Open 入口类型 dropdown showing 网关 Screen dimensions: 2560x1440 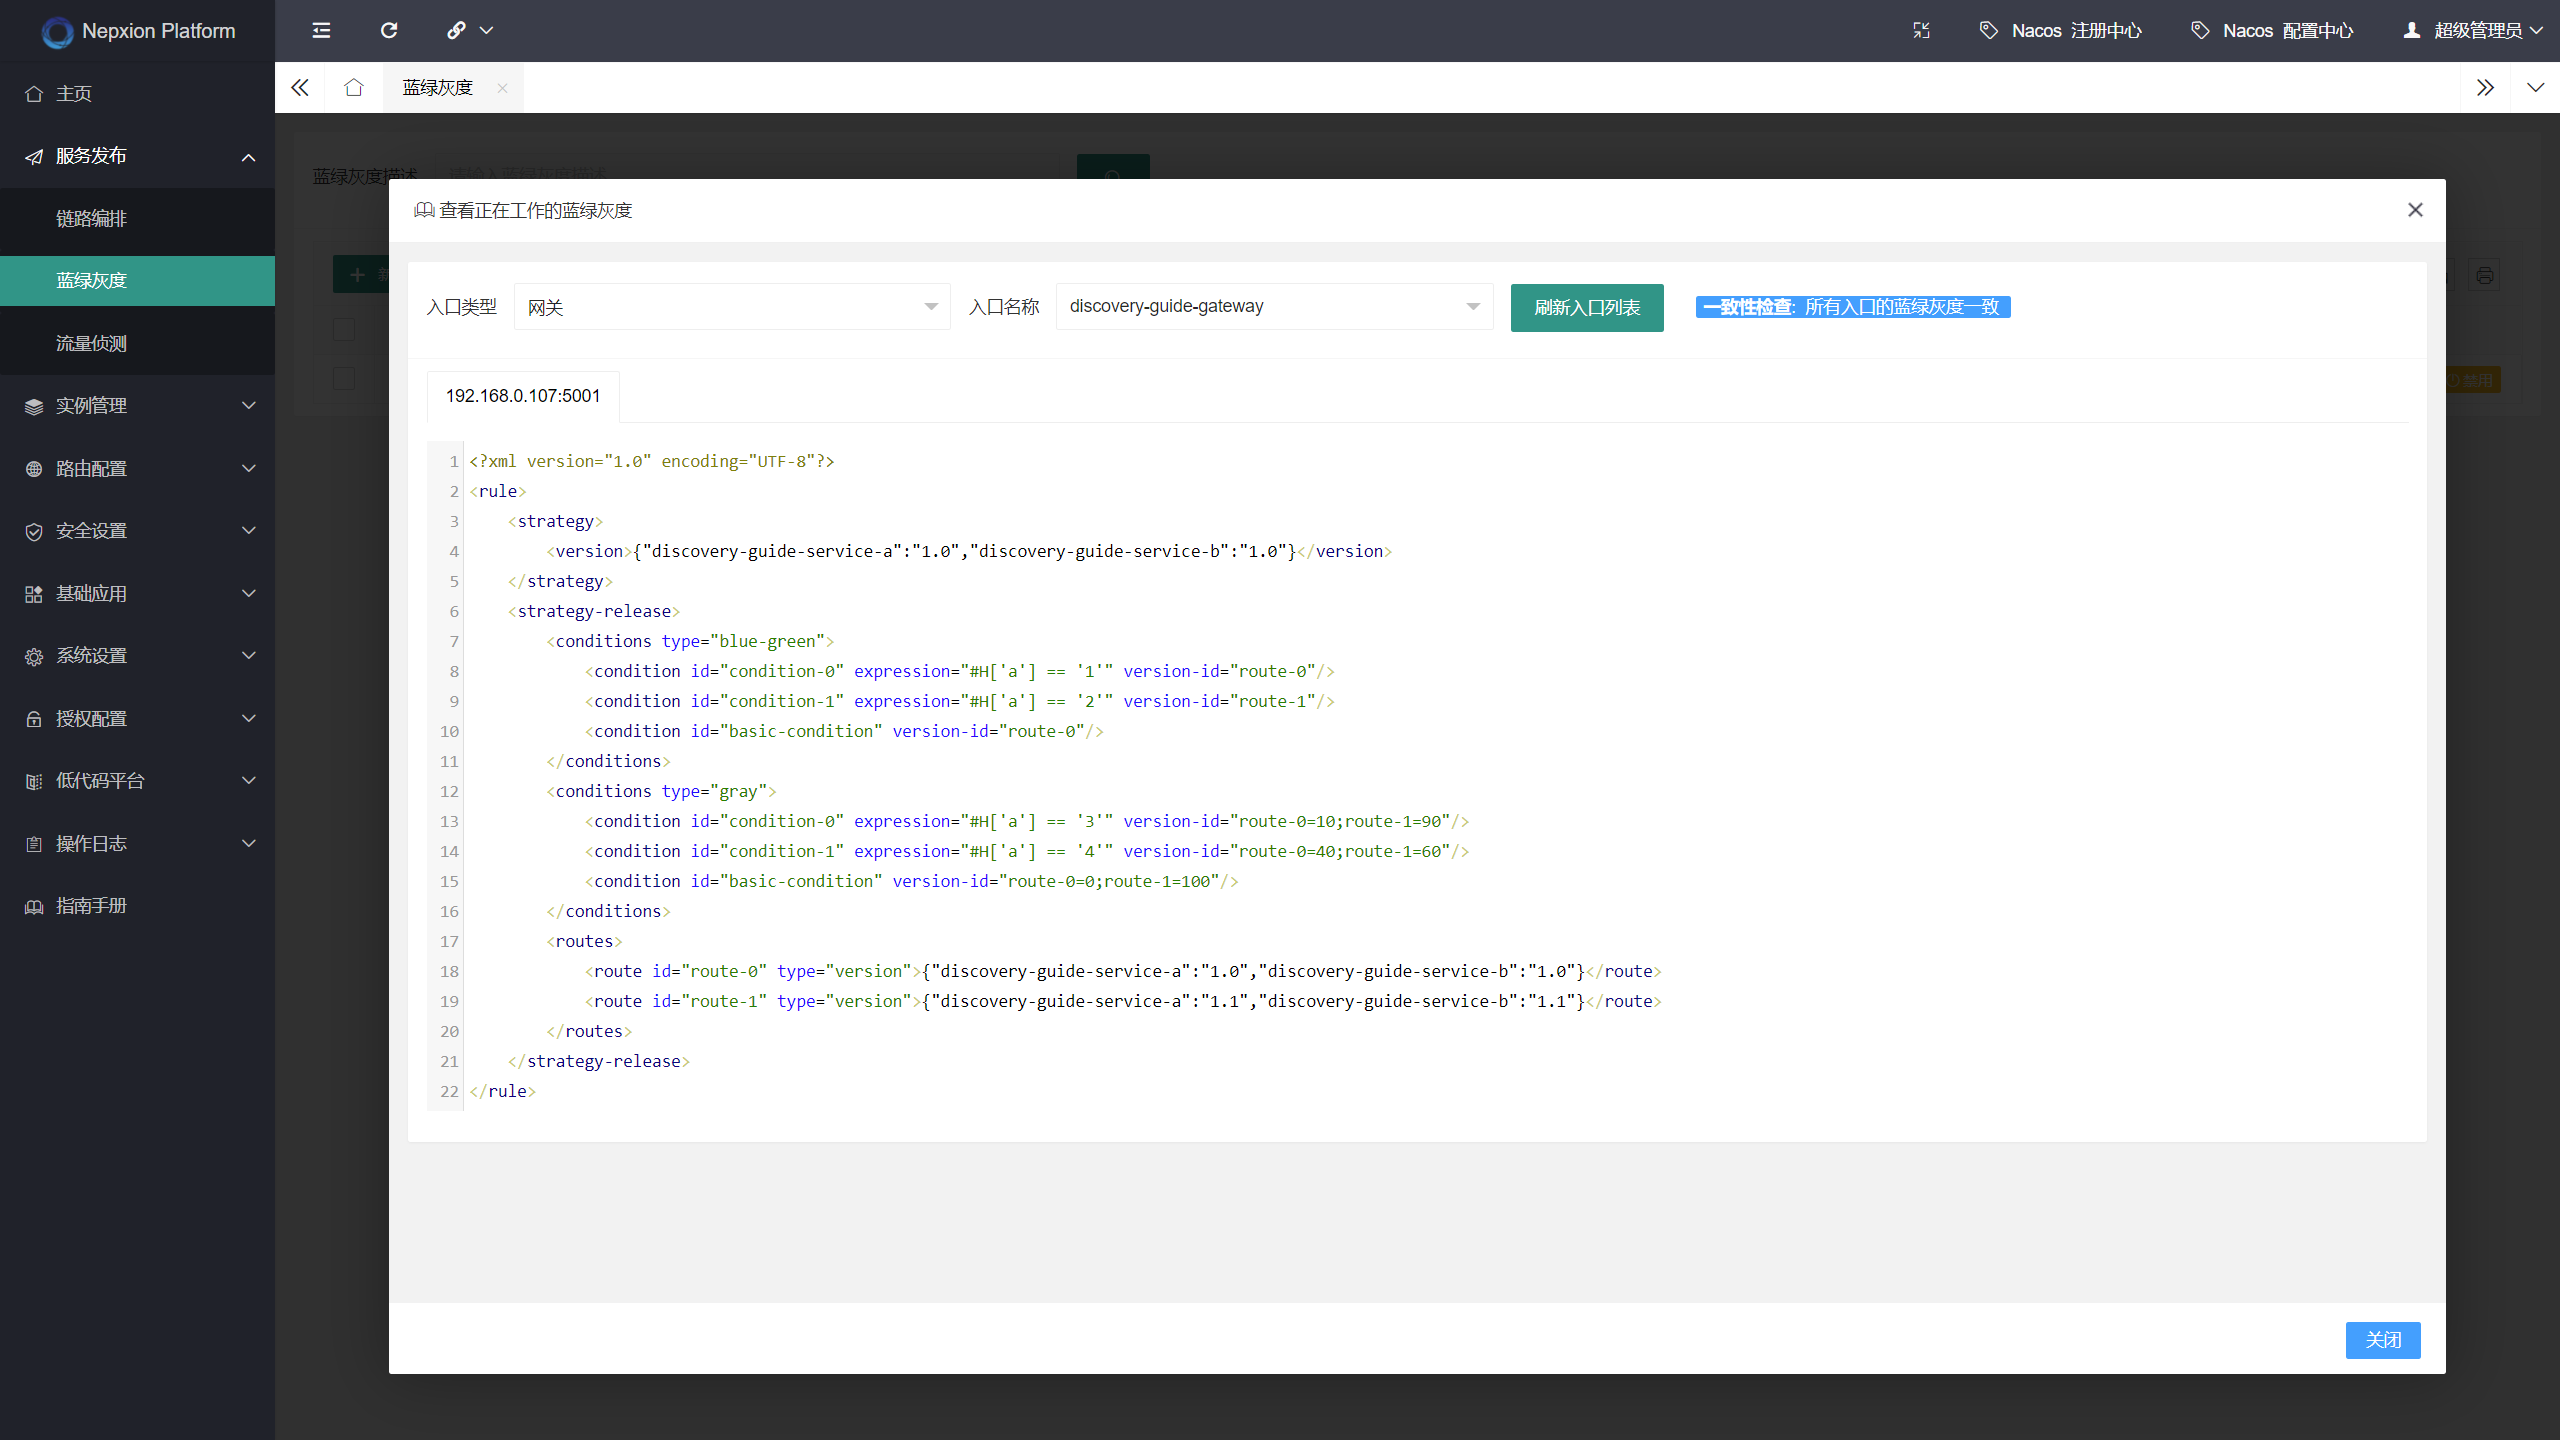tap(731, 307)
